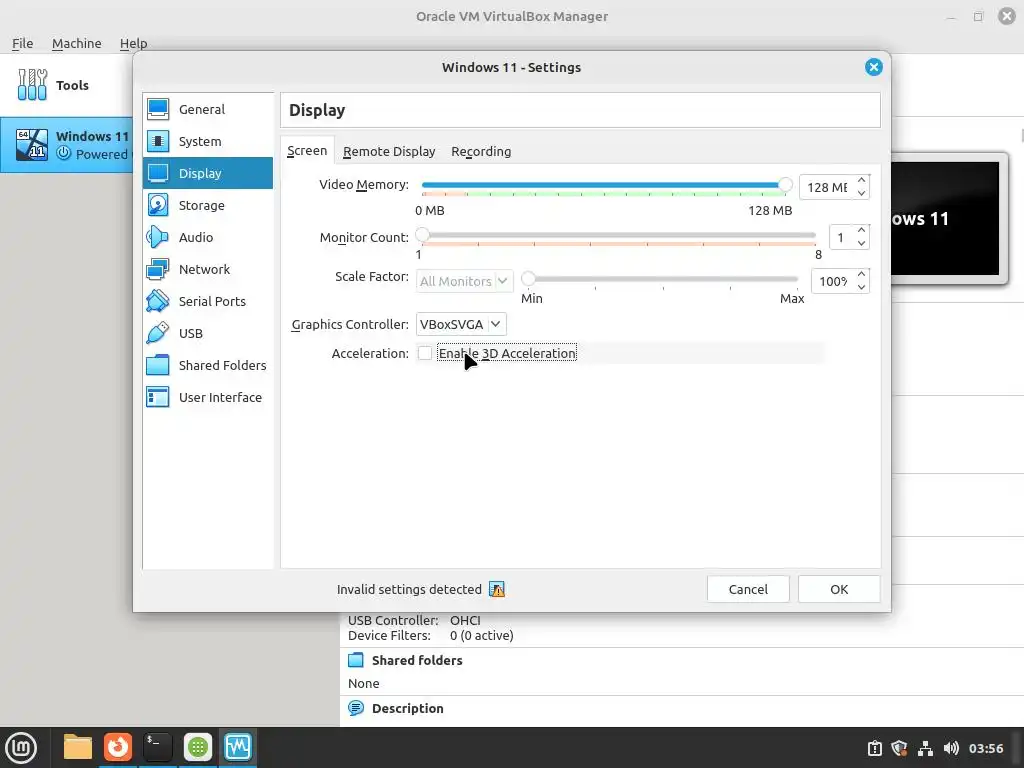Click the Description section icon

(x=356, y=708)
